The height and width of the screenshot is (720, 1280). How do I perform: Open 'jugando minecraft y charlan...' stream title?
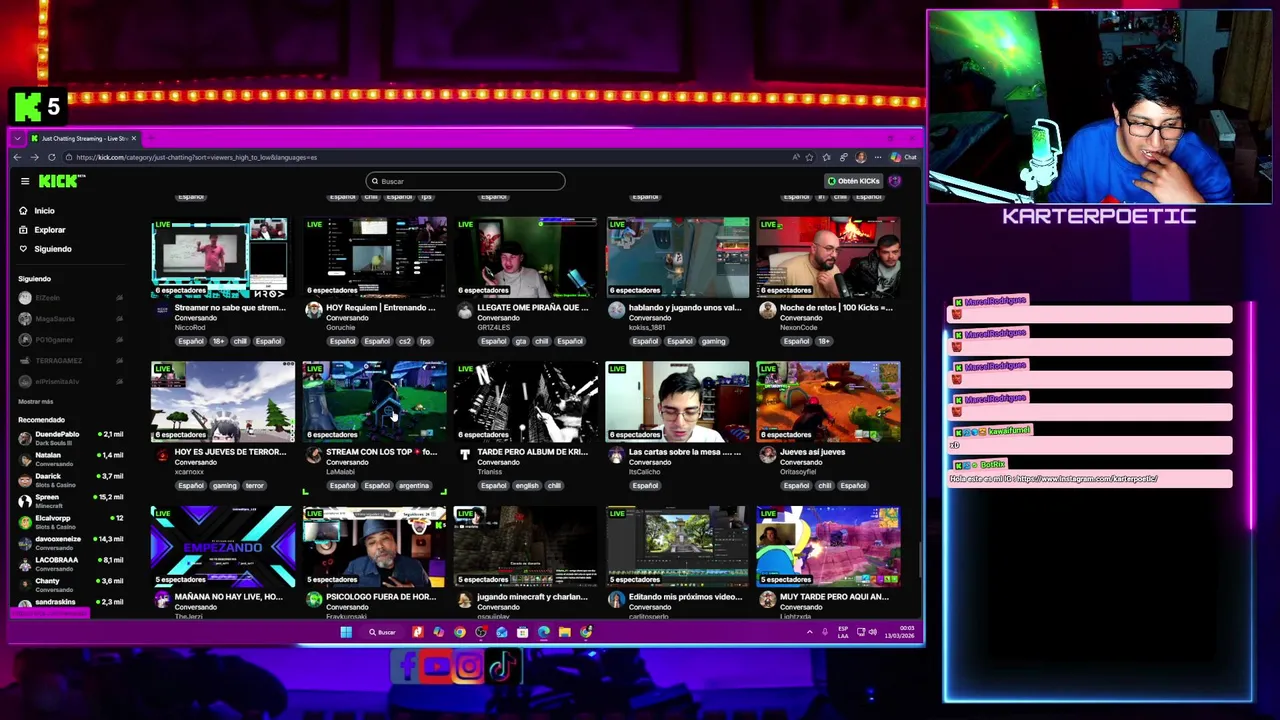pyautogui.click(x=532, y=597)
